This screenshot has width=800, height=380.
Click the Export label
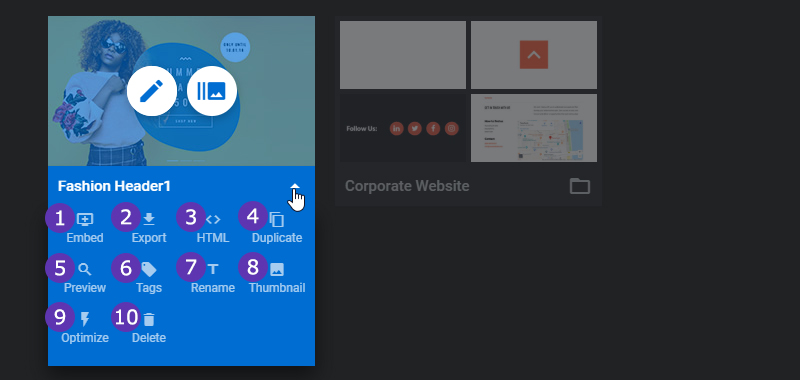pos(149,238)
